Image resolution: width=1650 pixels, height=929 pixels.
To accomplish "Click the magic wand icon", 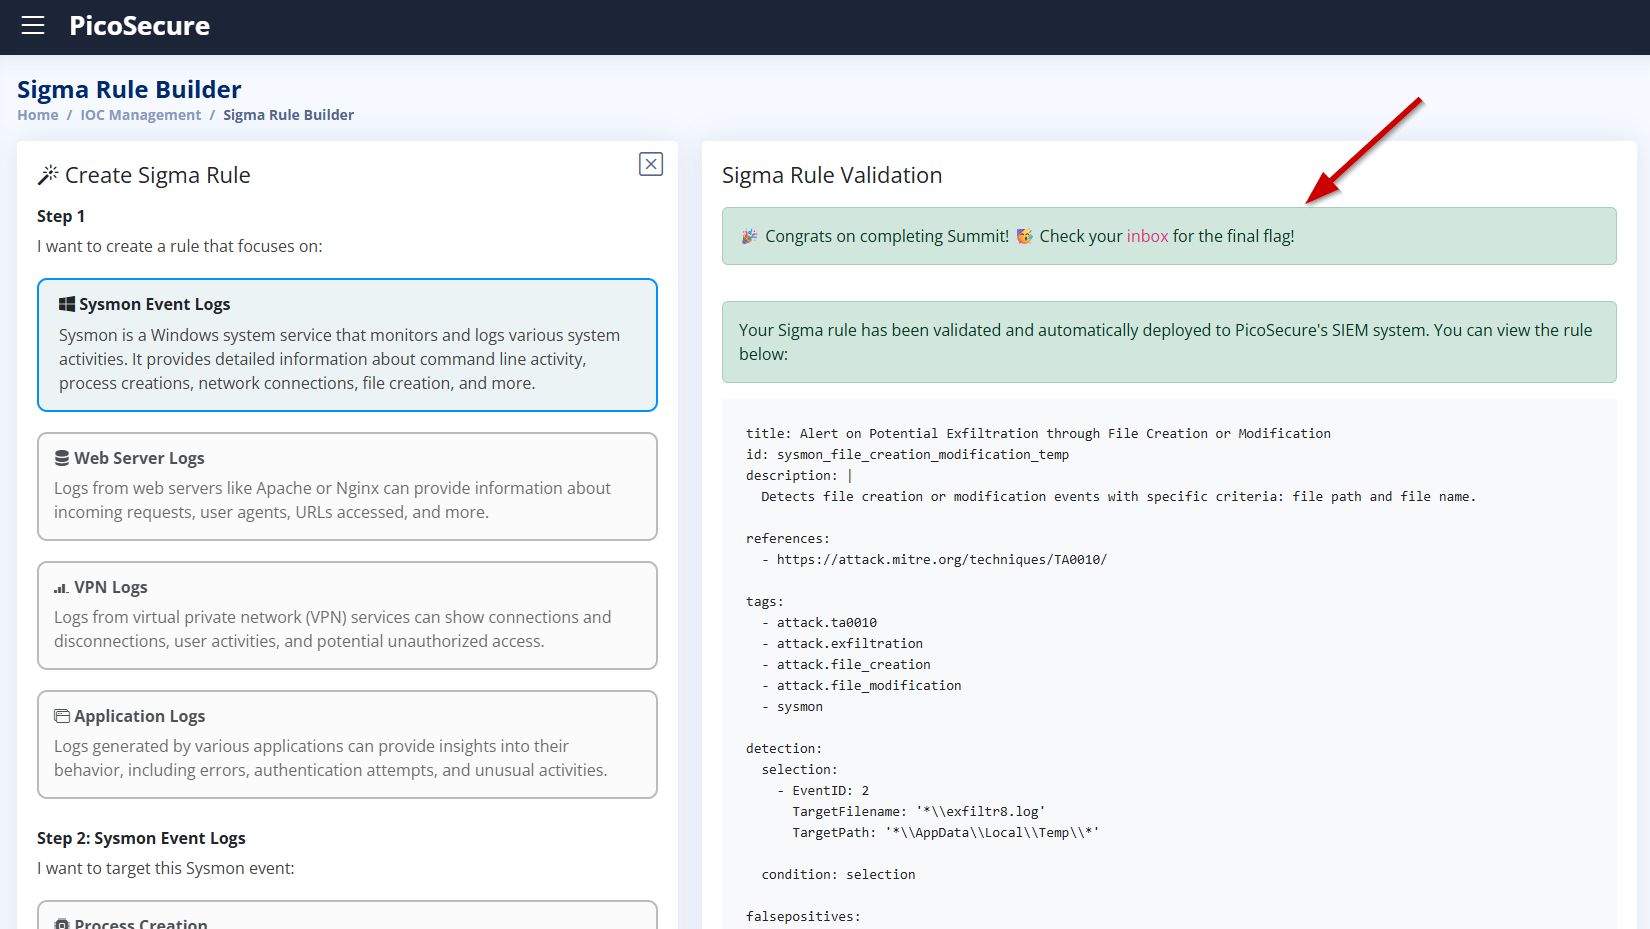I will tap(48, 175).
